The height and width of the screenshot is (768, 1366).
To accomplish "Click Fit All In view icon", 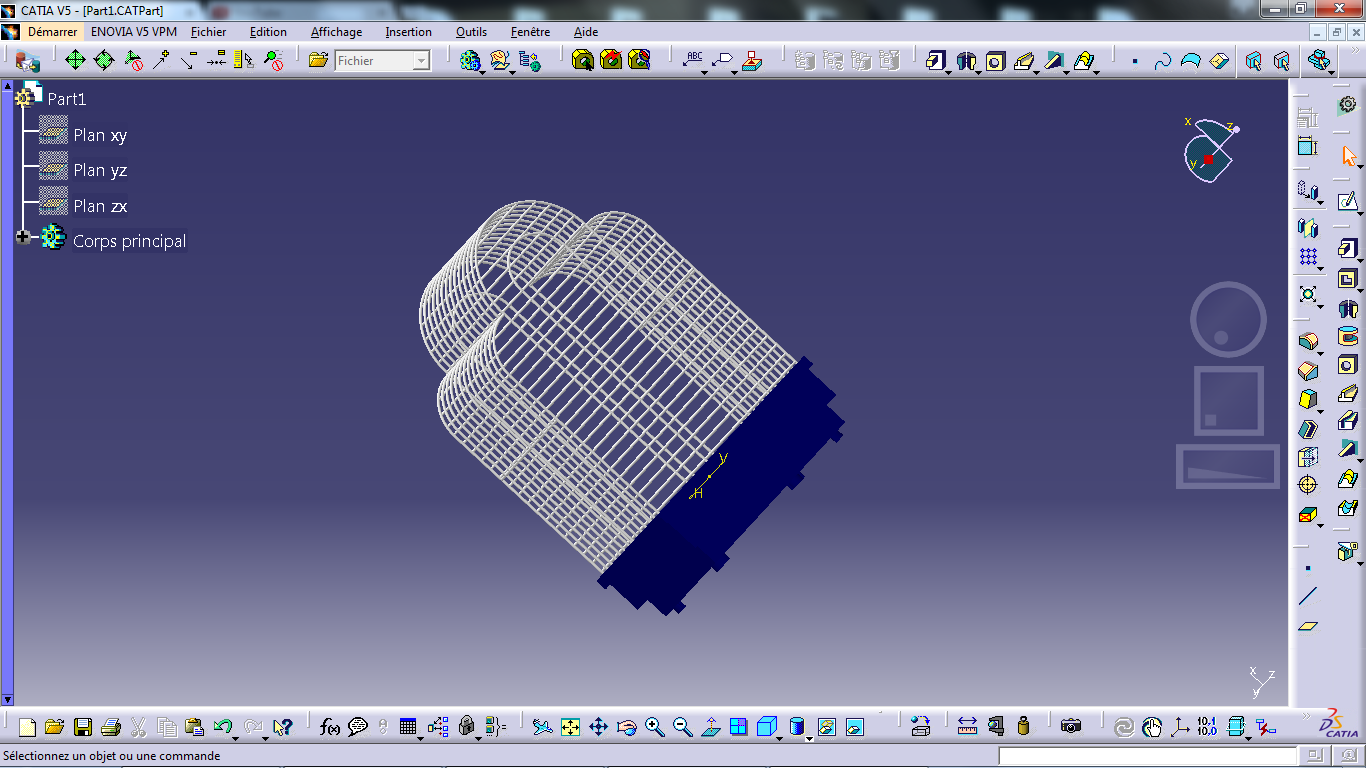I will click(x=570, y=727).
